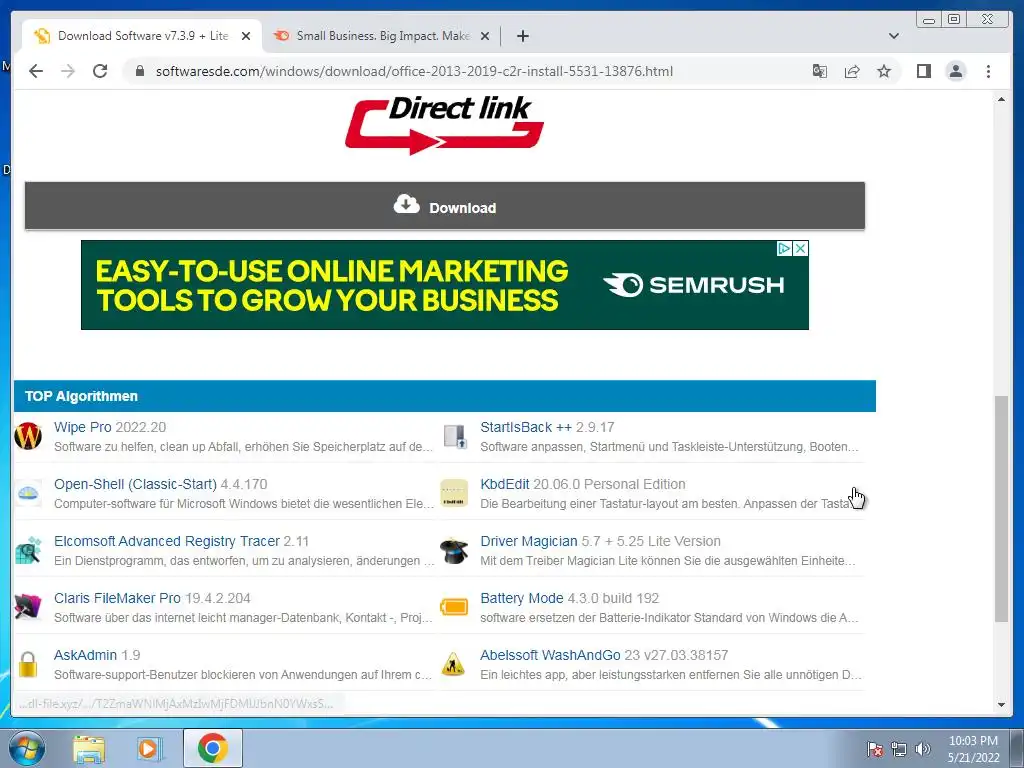
Task: Click the forward navigation arrow
Action: pos(68,71)
